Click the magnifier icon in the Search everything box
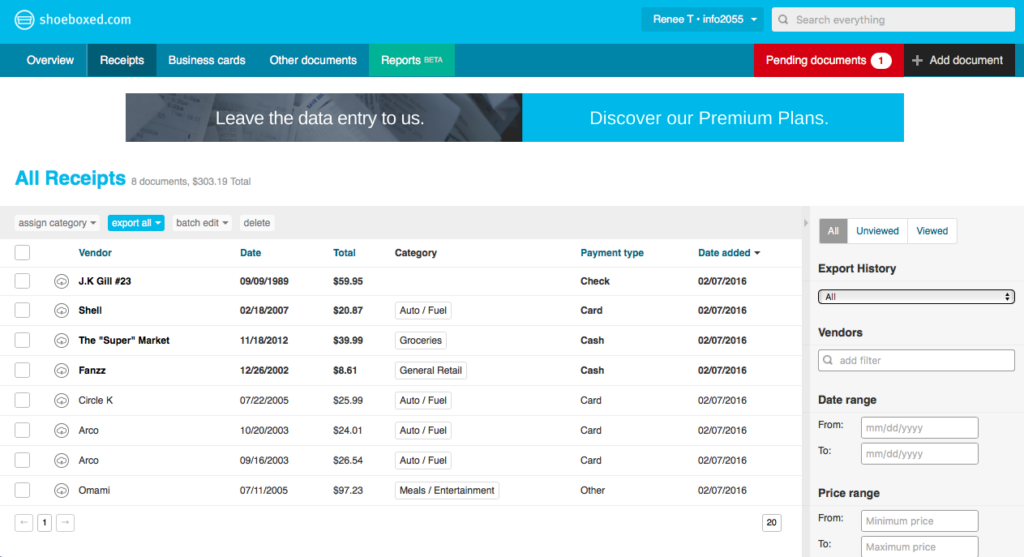1024x557 pixels. 784,20
